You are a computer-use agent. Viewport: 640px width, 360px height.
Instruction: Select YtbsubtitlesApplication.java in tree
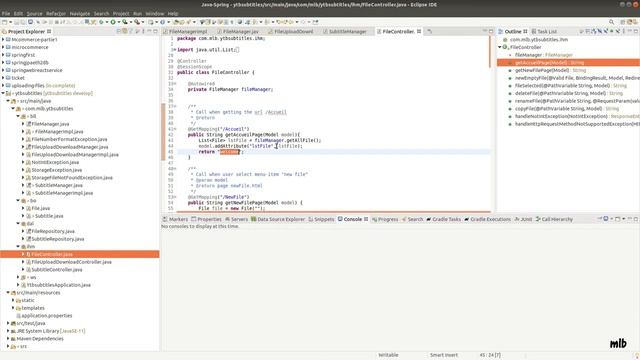click(x=58, y=285)
